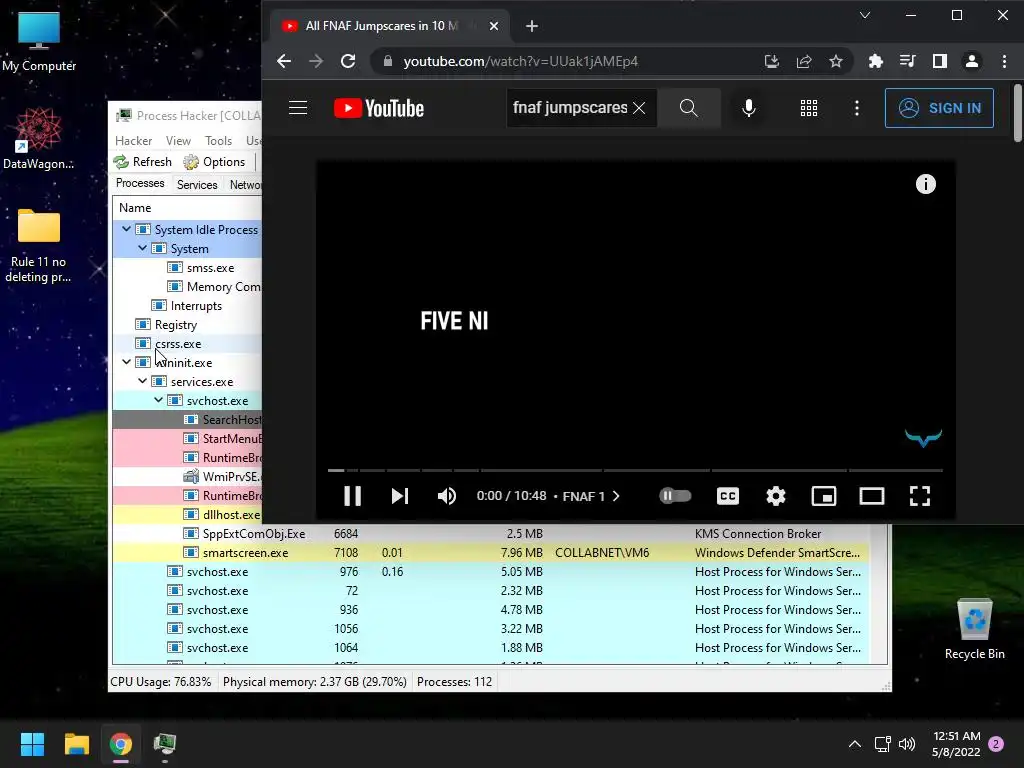Toggle the autoplay switch in the player
The height and width of the screenshot is (768, 1024).
coord(675,496)
